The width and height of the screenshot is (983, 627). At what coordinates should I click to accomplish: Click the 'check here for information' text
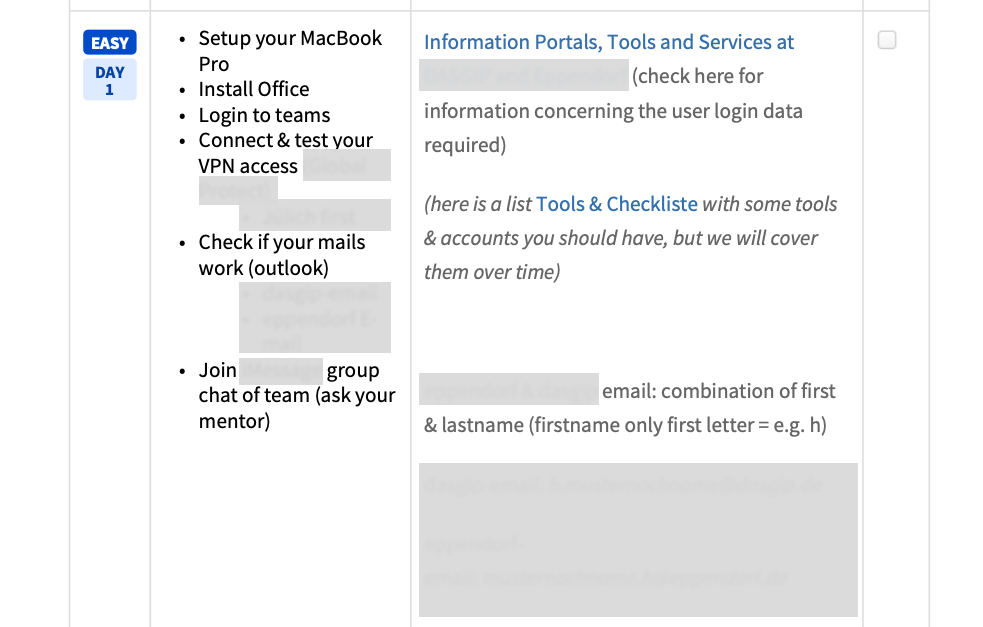697,77
